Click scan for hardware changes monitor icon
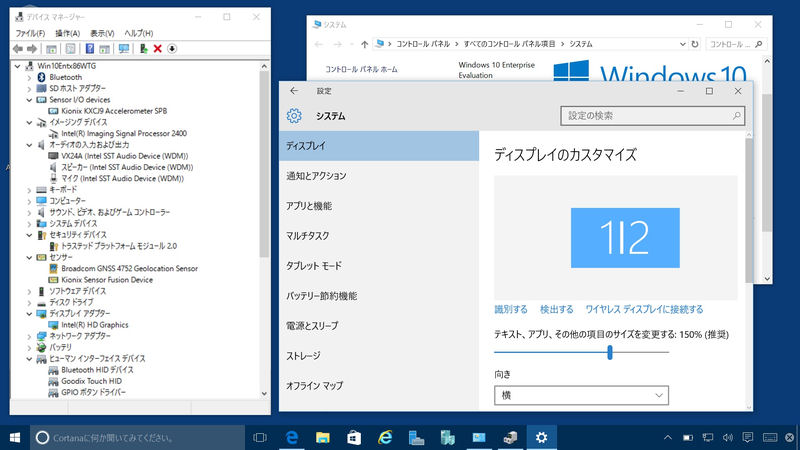Image resolution: width=800 pixels, height=450 pixels. click(x=123, y=48)
